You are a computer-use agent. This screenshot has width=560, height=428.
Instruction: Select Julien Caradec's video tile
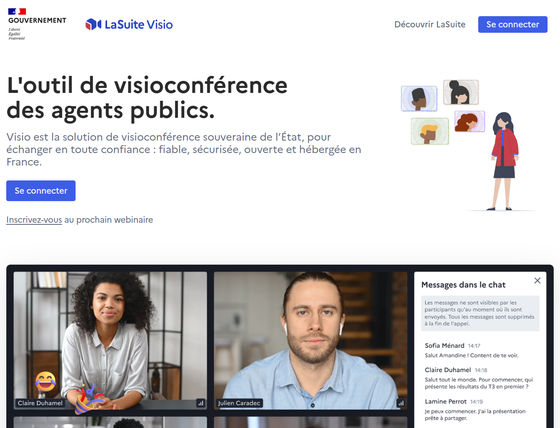pos(310,340)
